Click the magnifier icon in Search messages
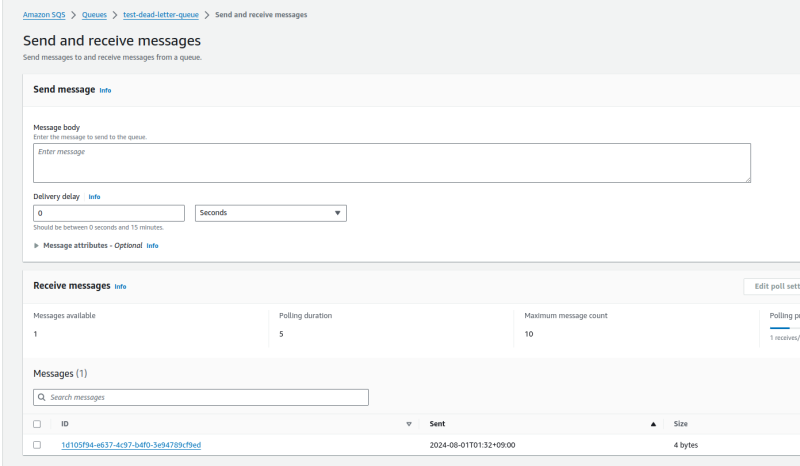Image resolution: width=800 pixels, height=466 pixels. (x=40, y=397)
